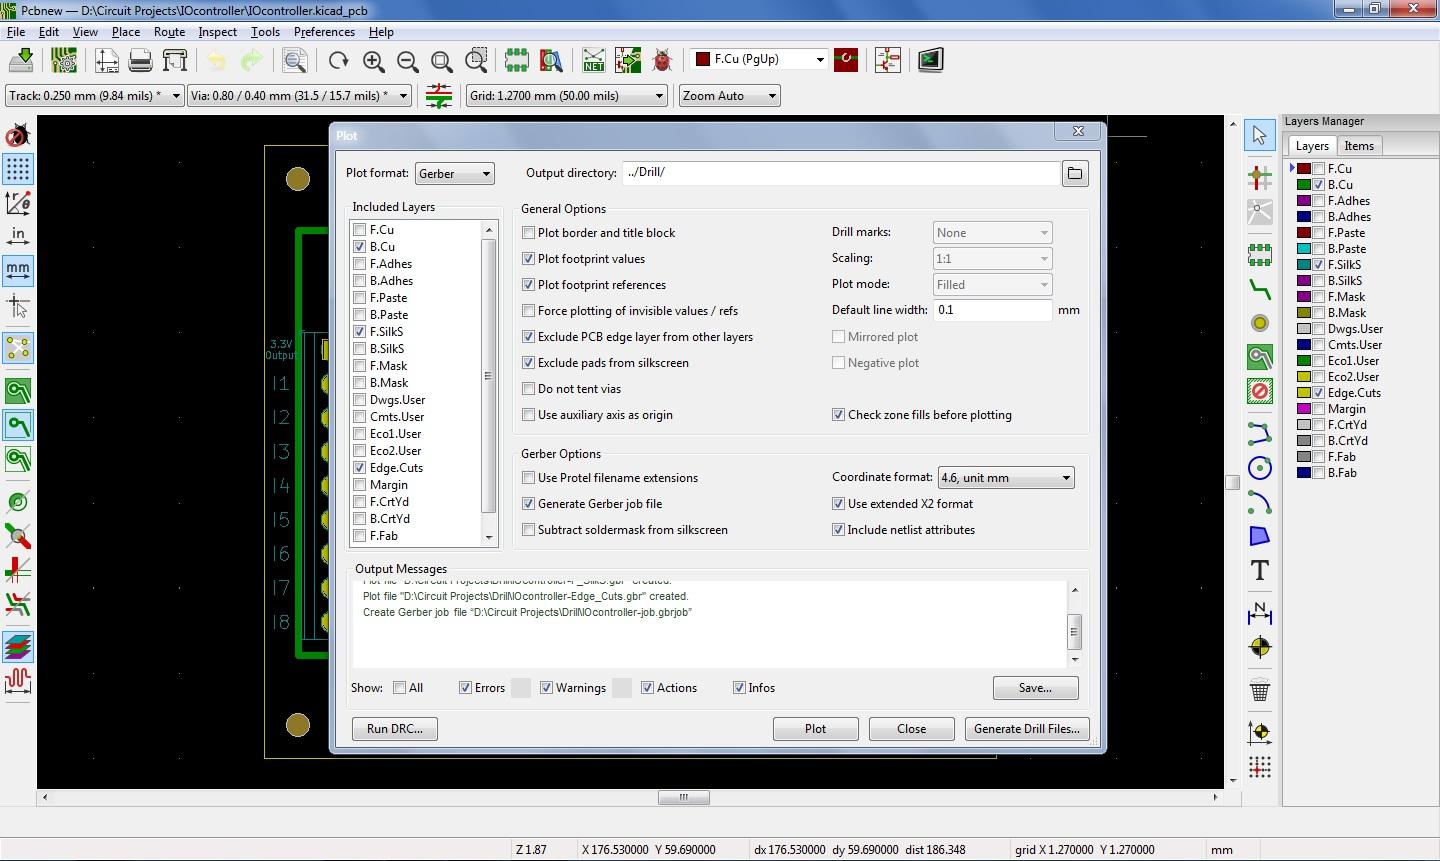Viewport: 1440px width, 861px height.
Task: Switch units to inches icon
Action: pyautogui.click(x=18, y=236)
